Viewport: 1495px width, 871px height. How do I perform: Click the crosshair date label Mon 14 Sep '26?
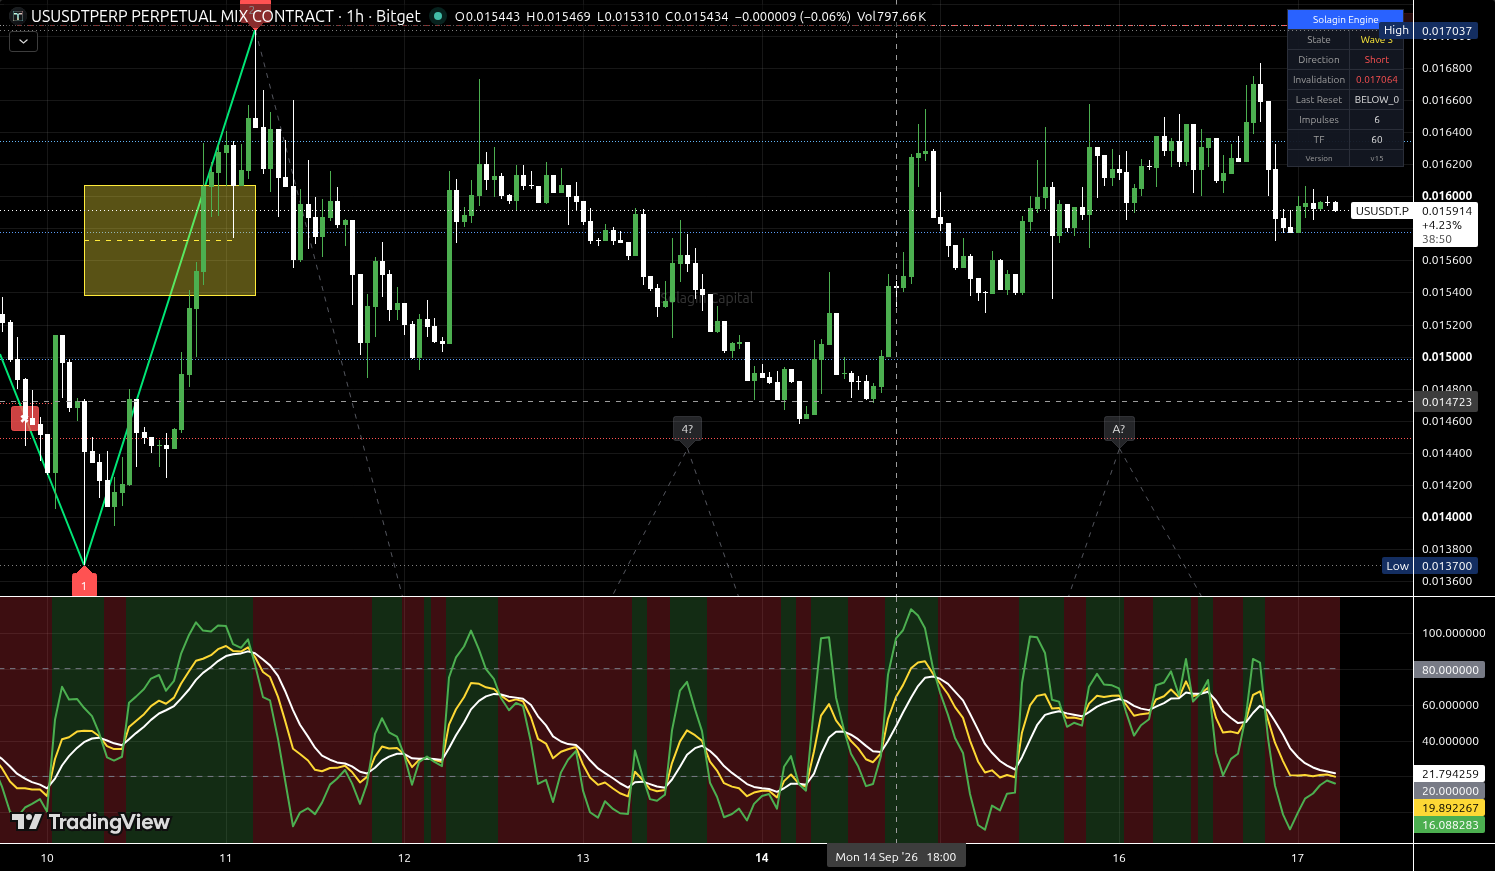click(896, 857)
